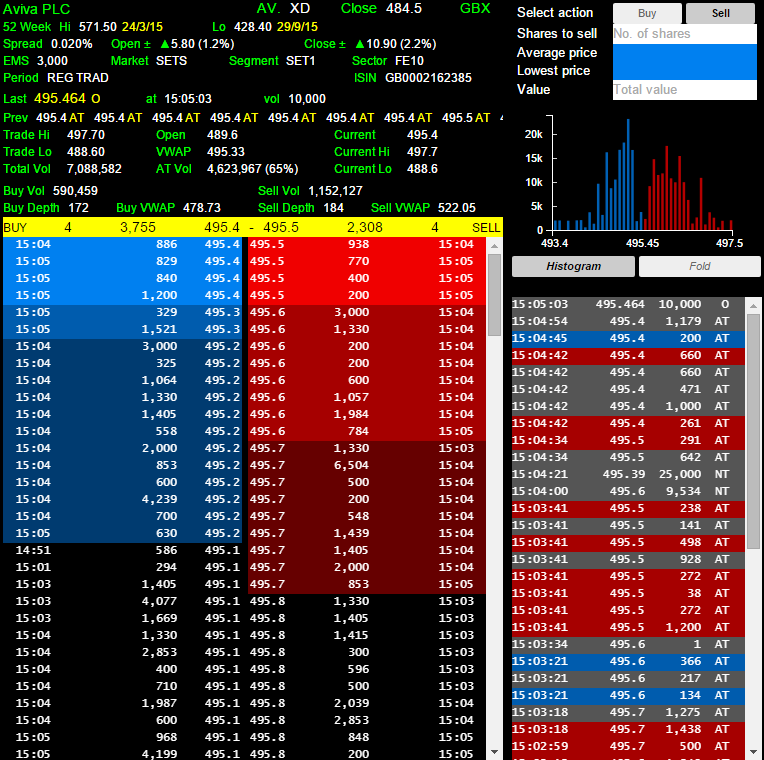Click the Sell VWAP value 522.05
764x760 pixels.
[457, 208]
